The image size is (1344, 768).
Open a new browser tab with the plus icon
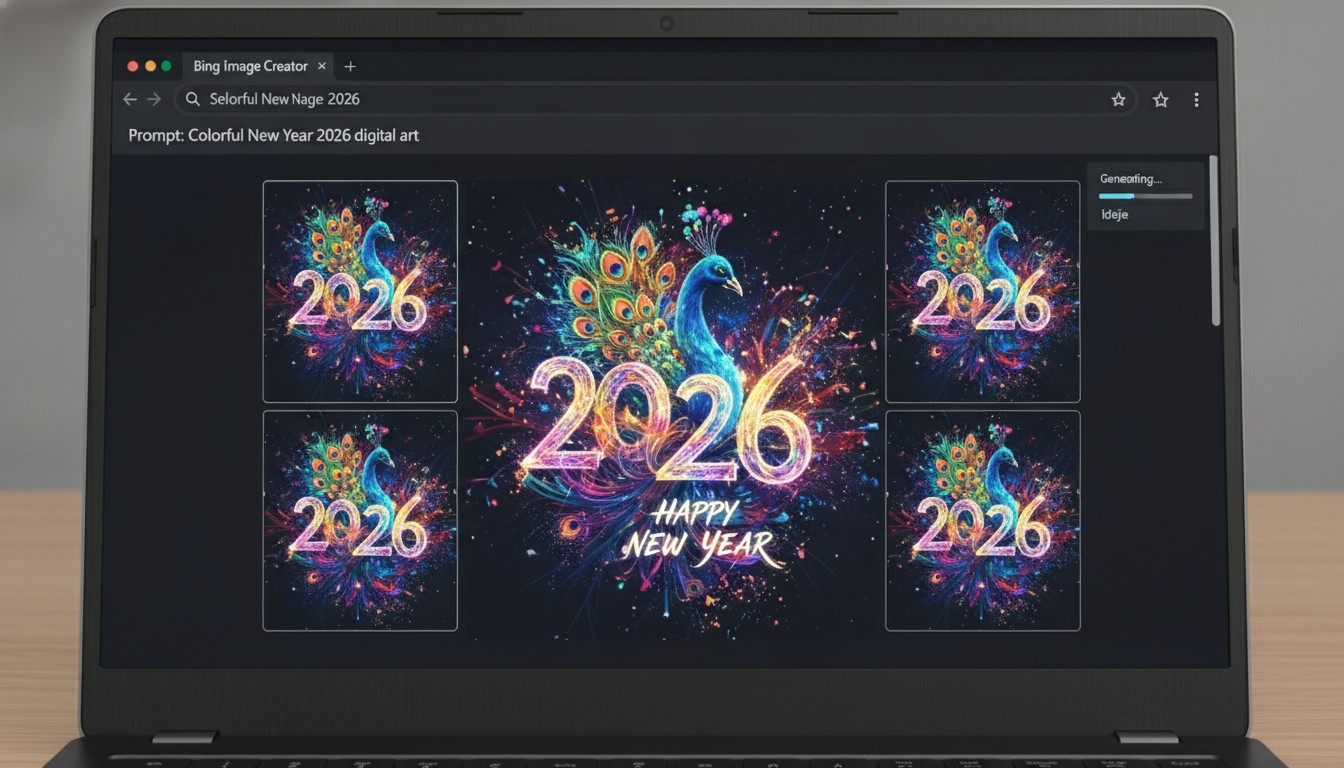point(350,66)
